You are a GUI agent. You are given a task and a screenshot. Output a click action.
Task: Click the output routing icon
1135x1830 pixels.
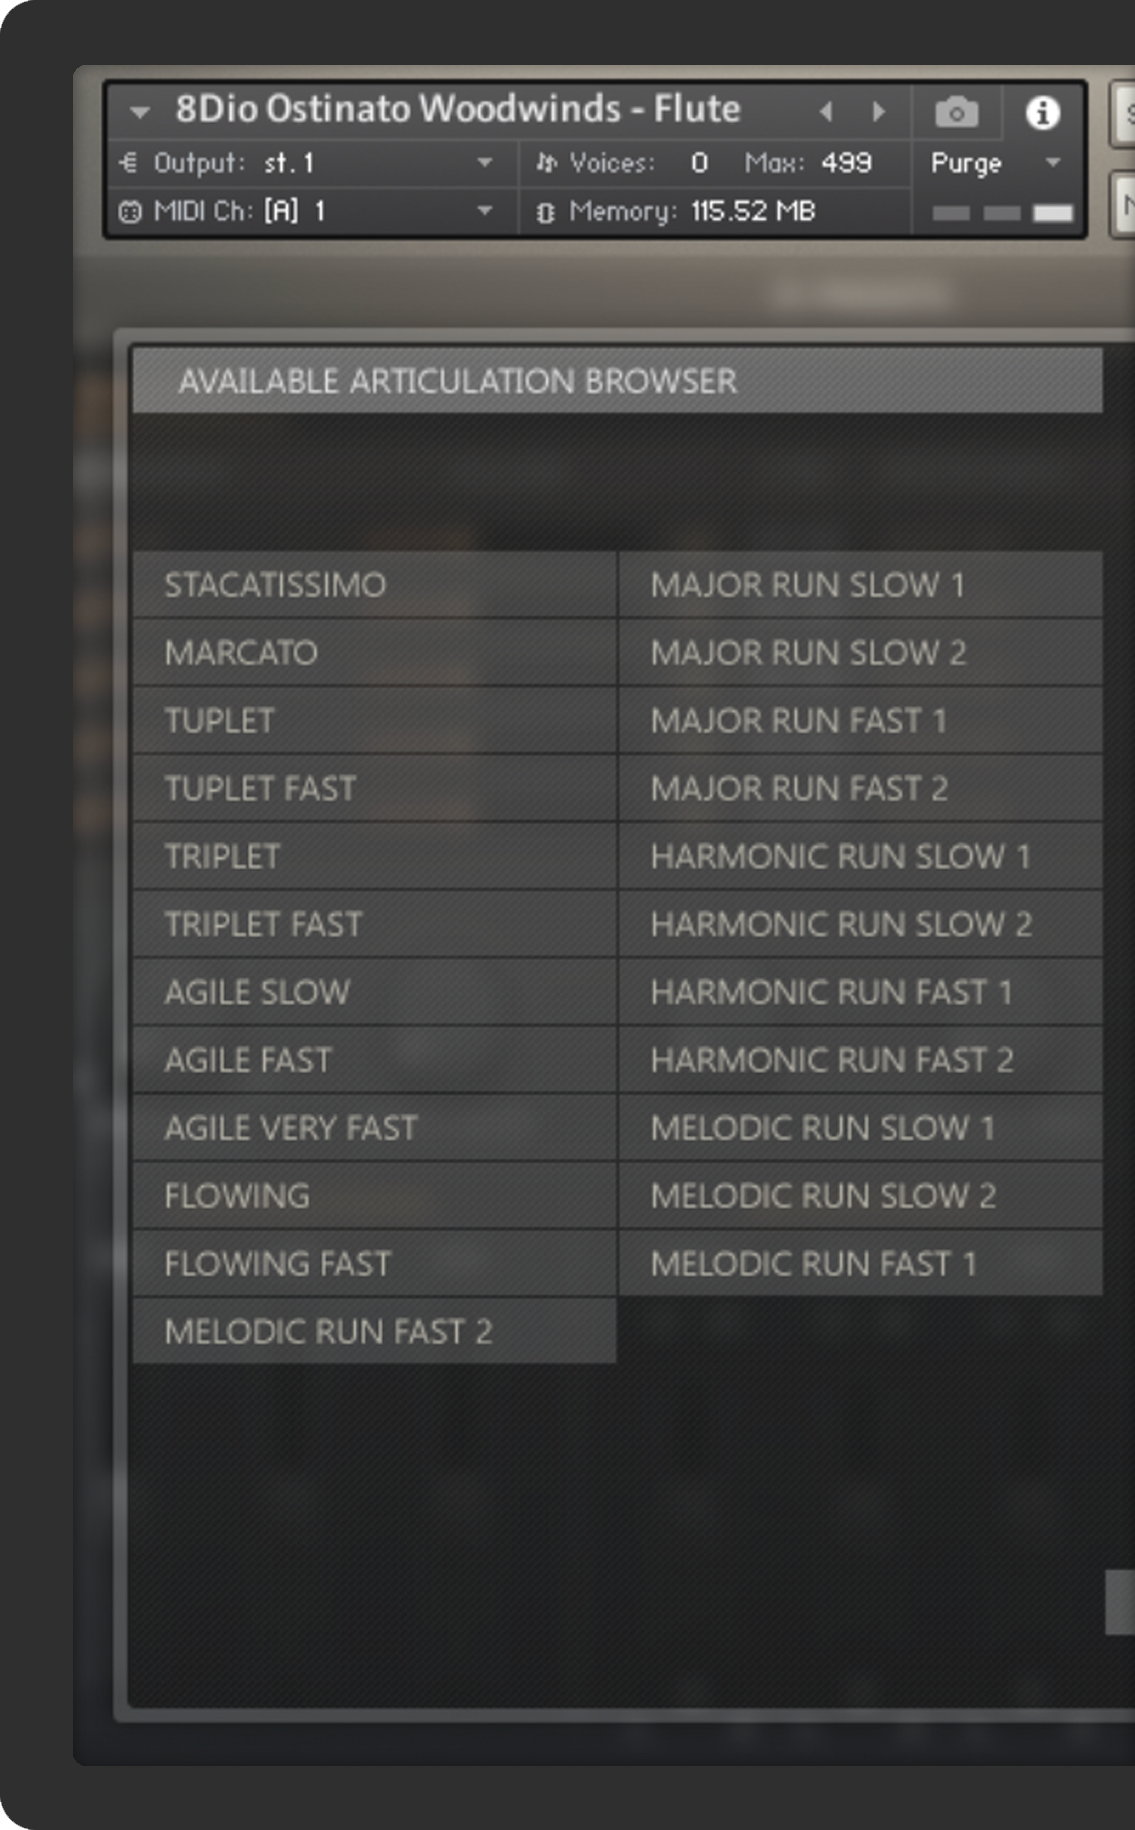pos(129,163)
